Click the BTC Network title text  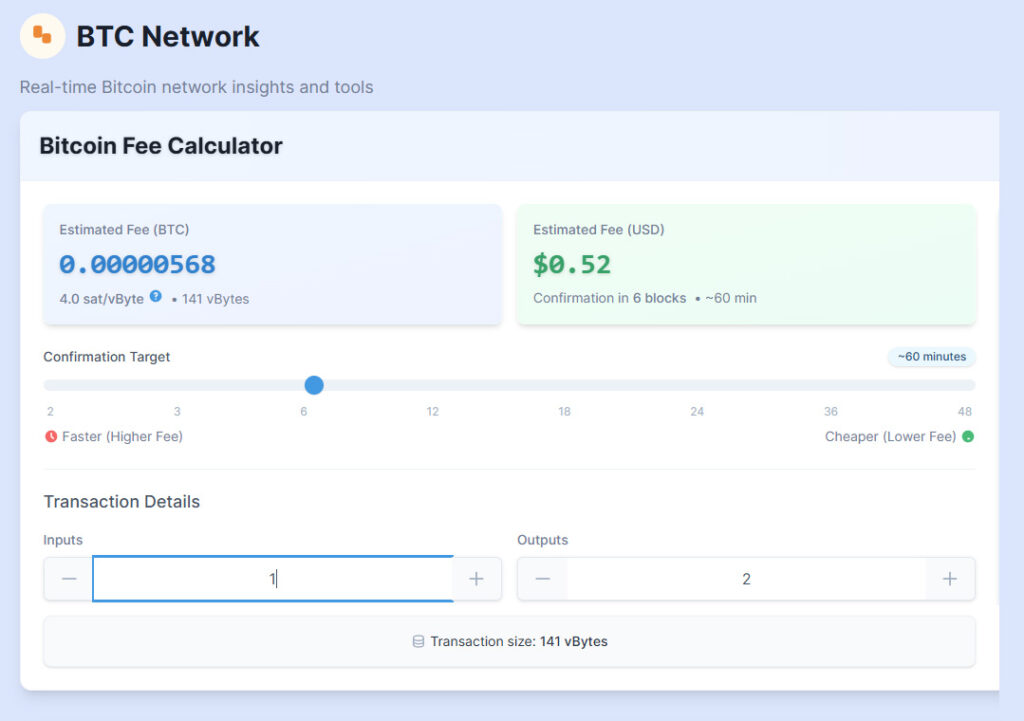click(168, 37)
